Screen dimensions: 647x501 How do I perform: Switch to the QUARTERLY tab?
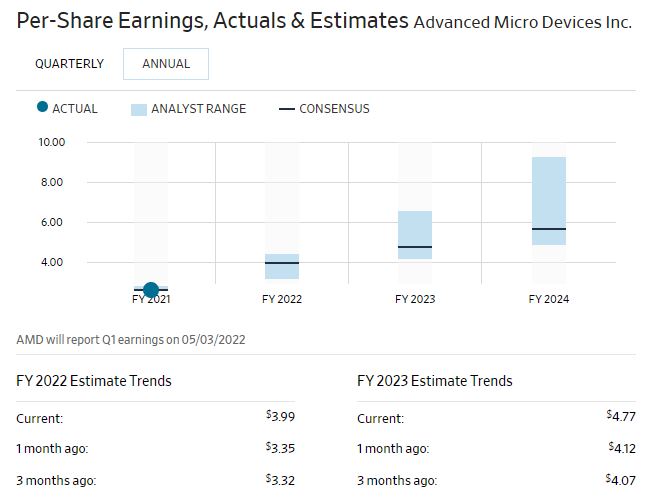(x=69, y=64)
